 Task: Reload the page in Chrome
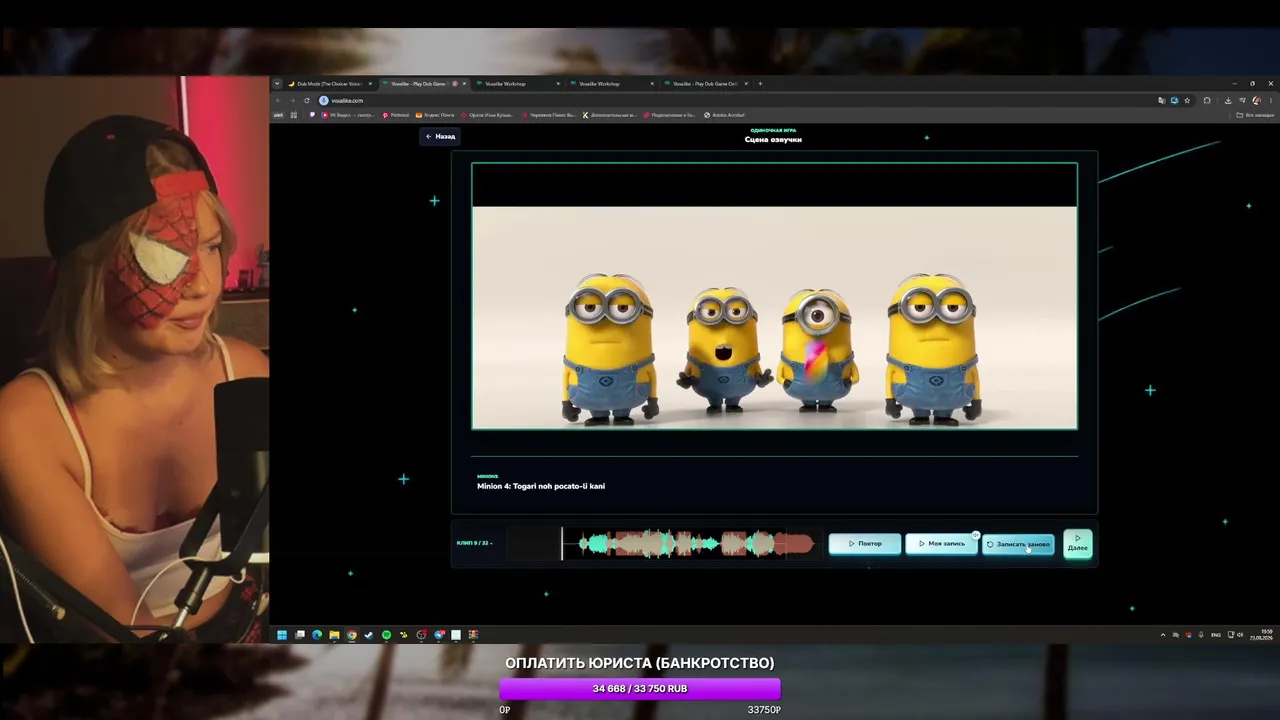pos(307,100)
